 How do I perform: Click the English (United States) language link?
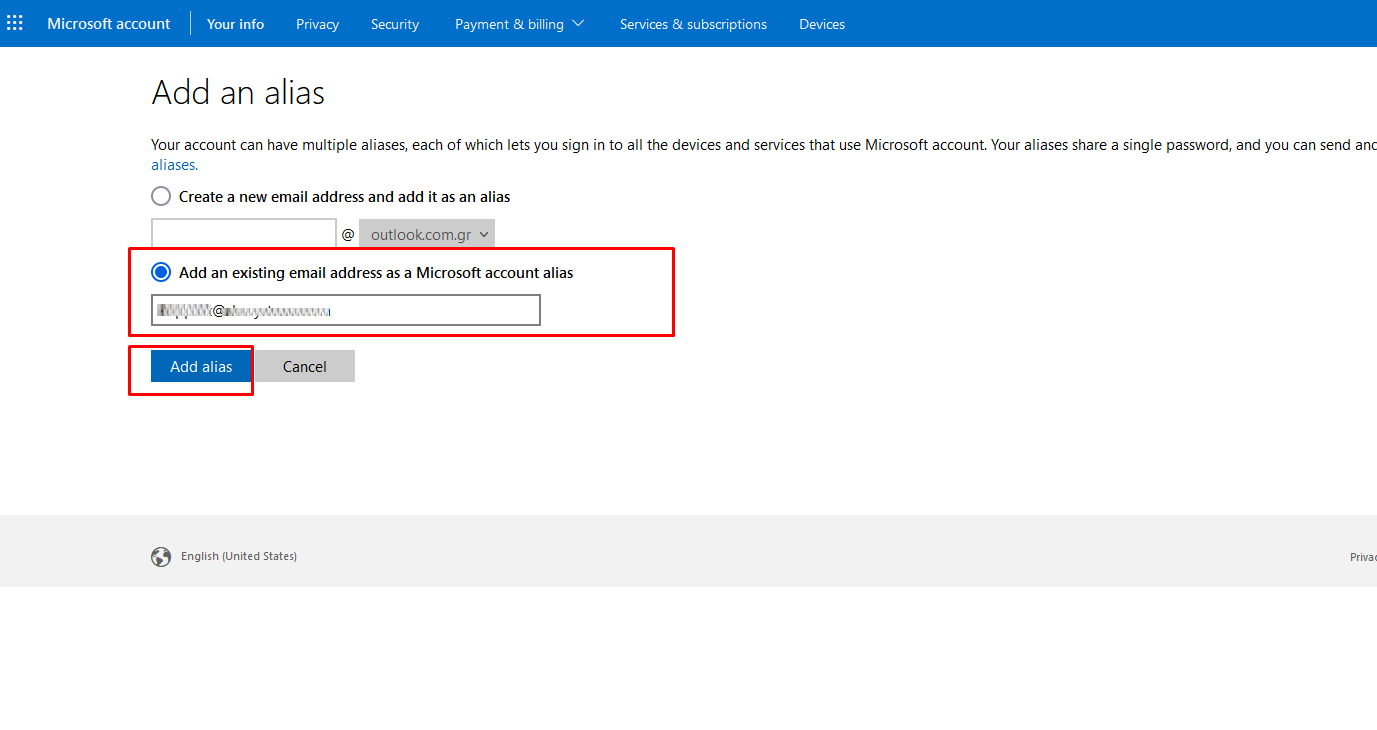pos(239,556)
